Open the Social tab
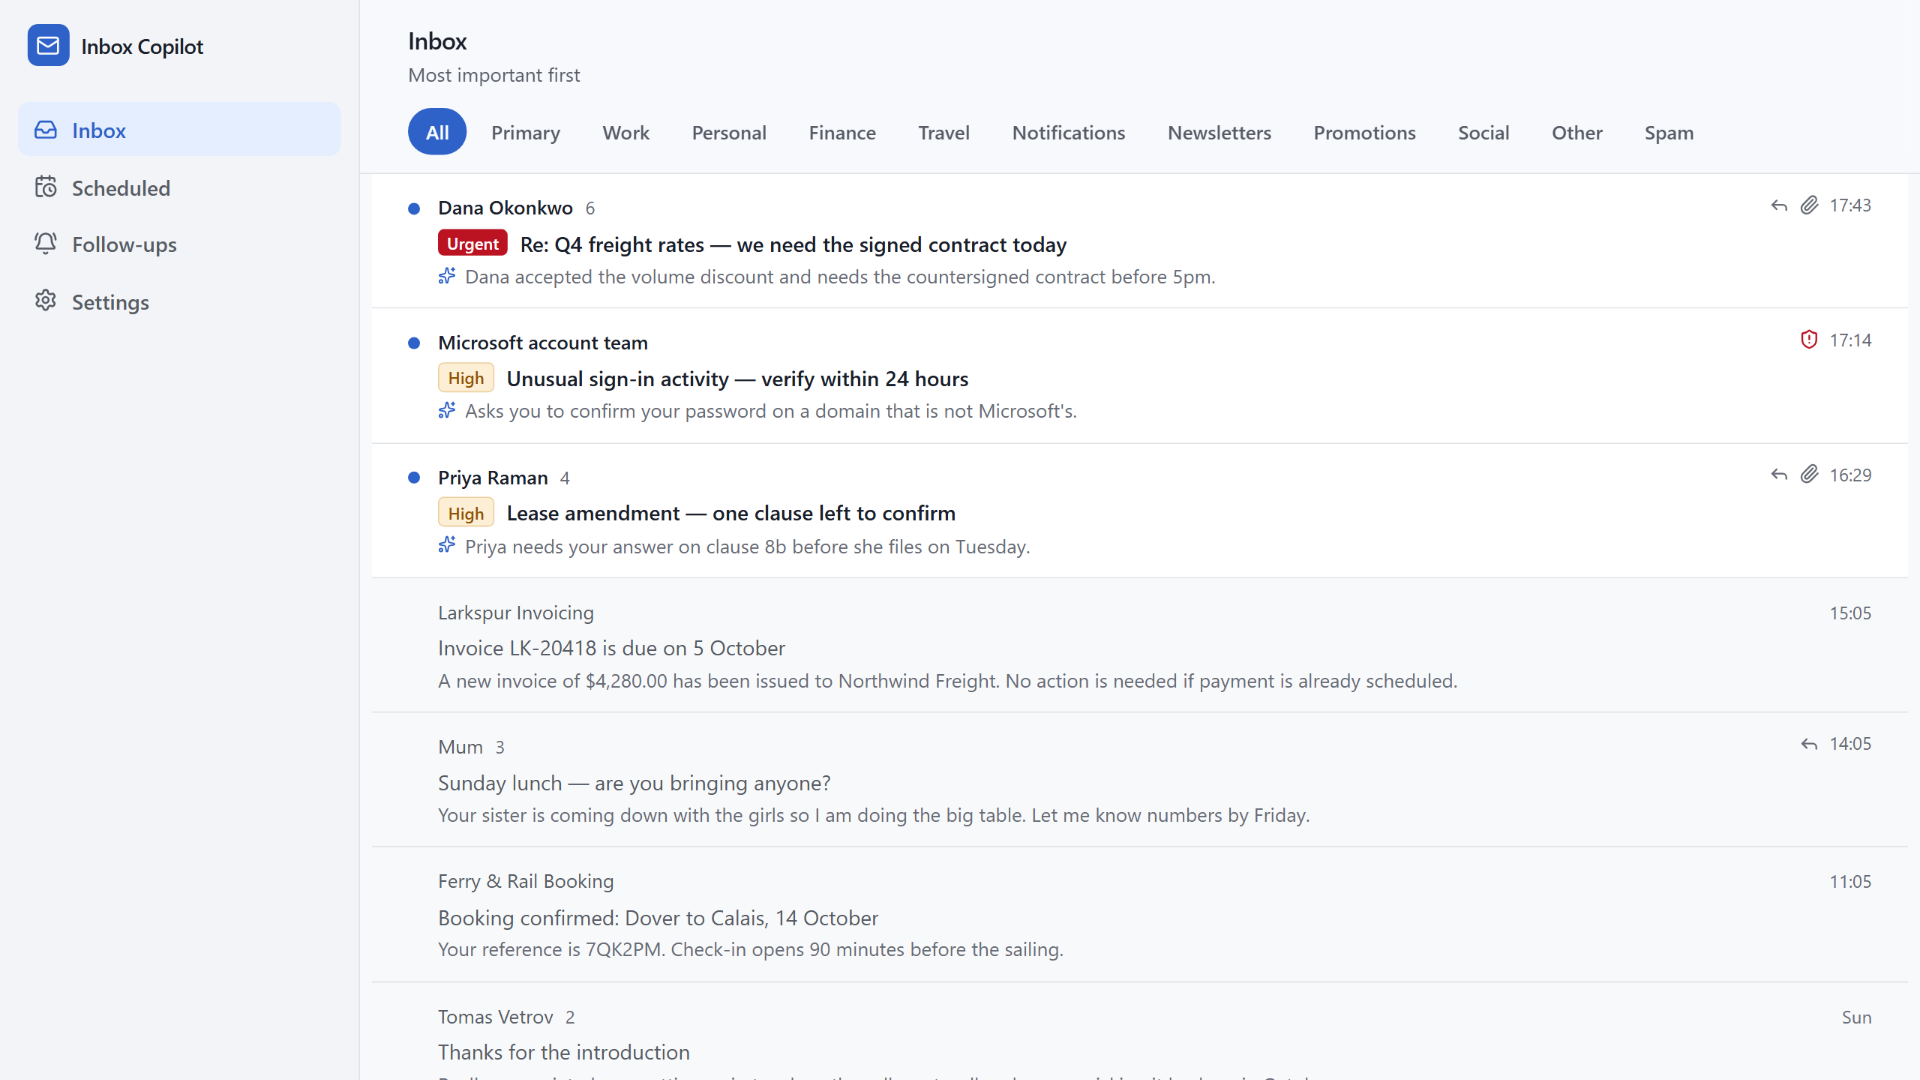1920x1080 pixels. [1483, 132]
